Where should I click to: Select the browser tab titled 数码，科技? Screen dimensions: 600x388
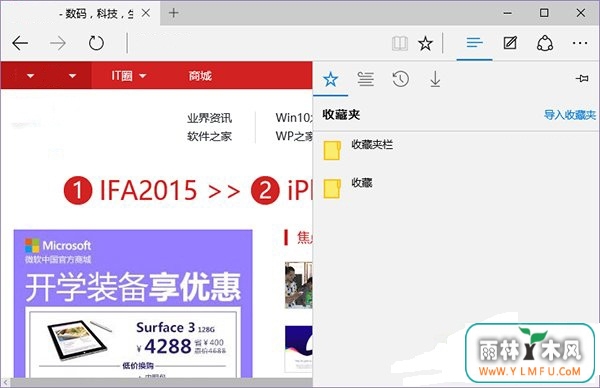coord(80,13)
